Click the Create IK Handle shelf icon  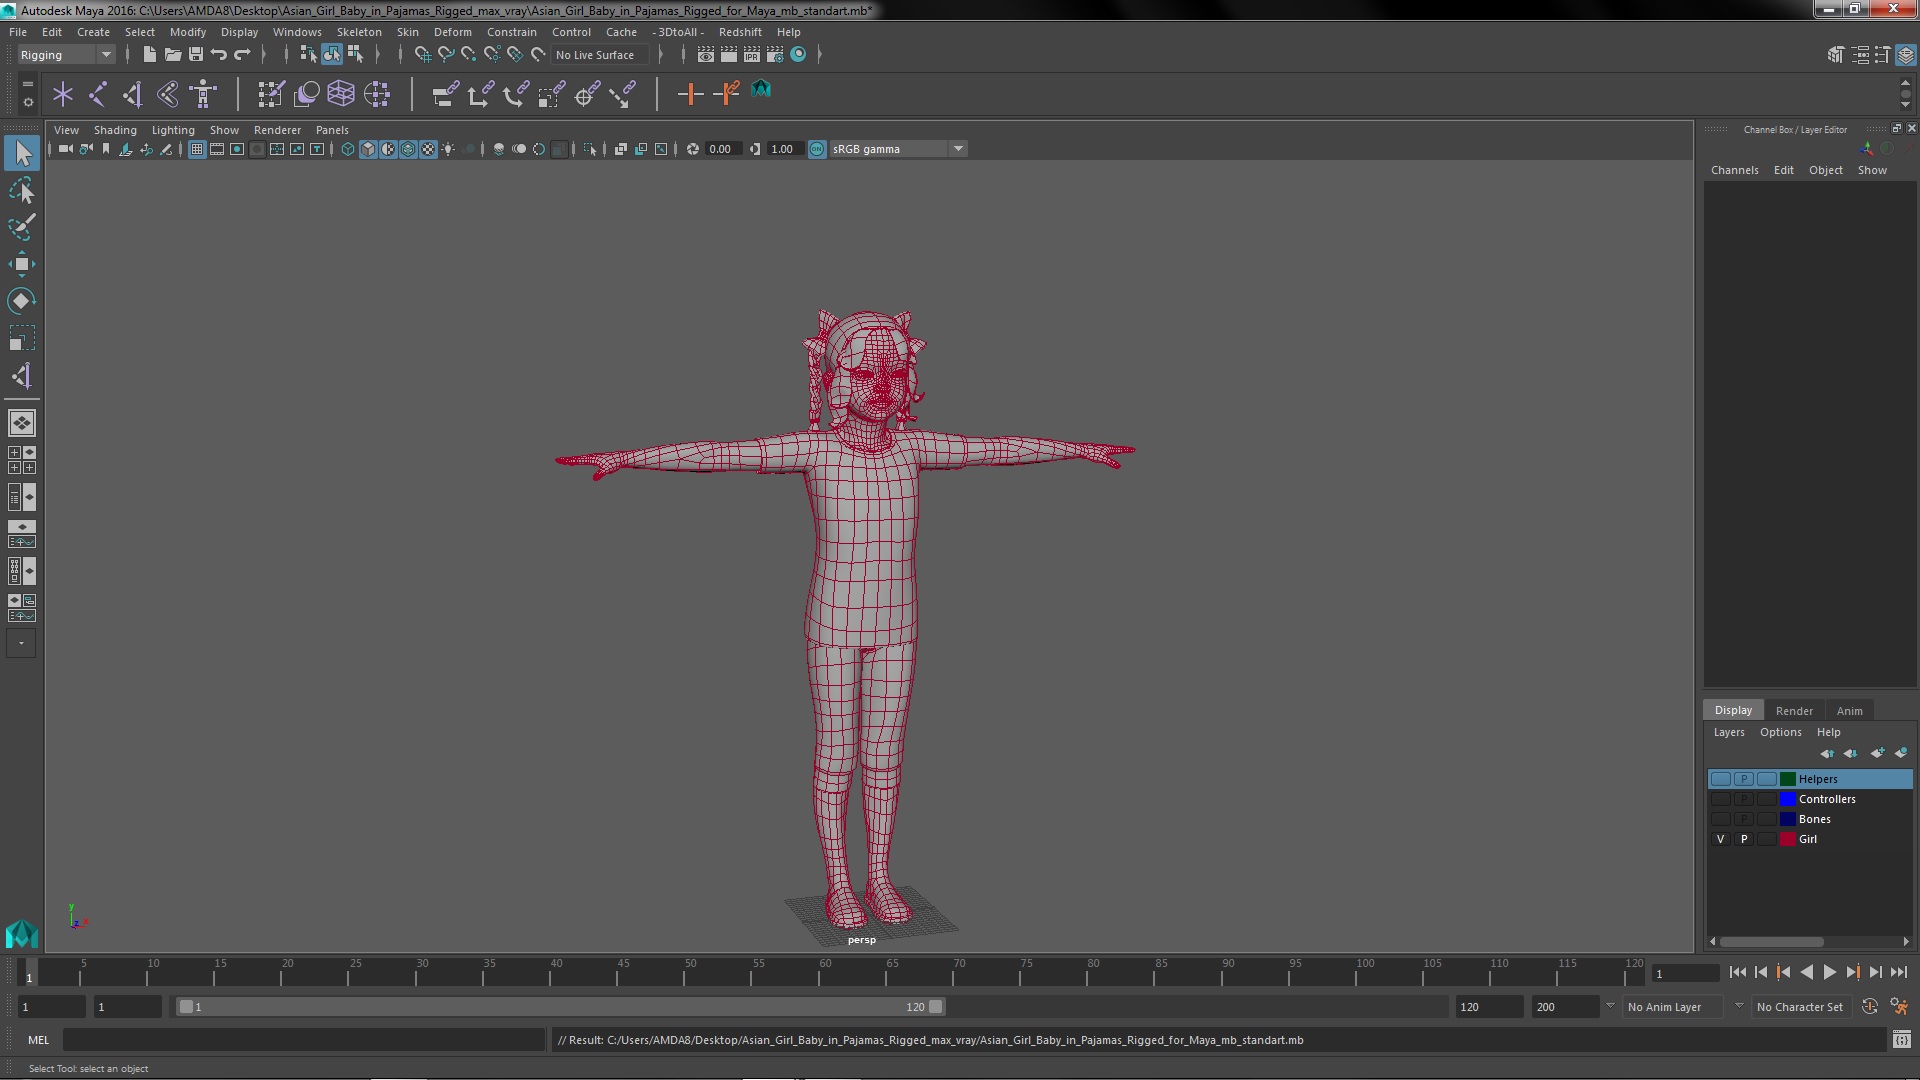pos(133,94)
